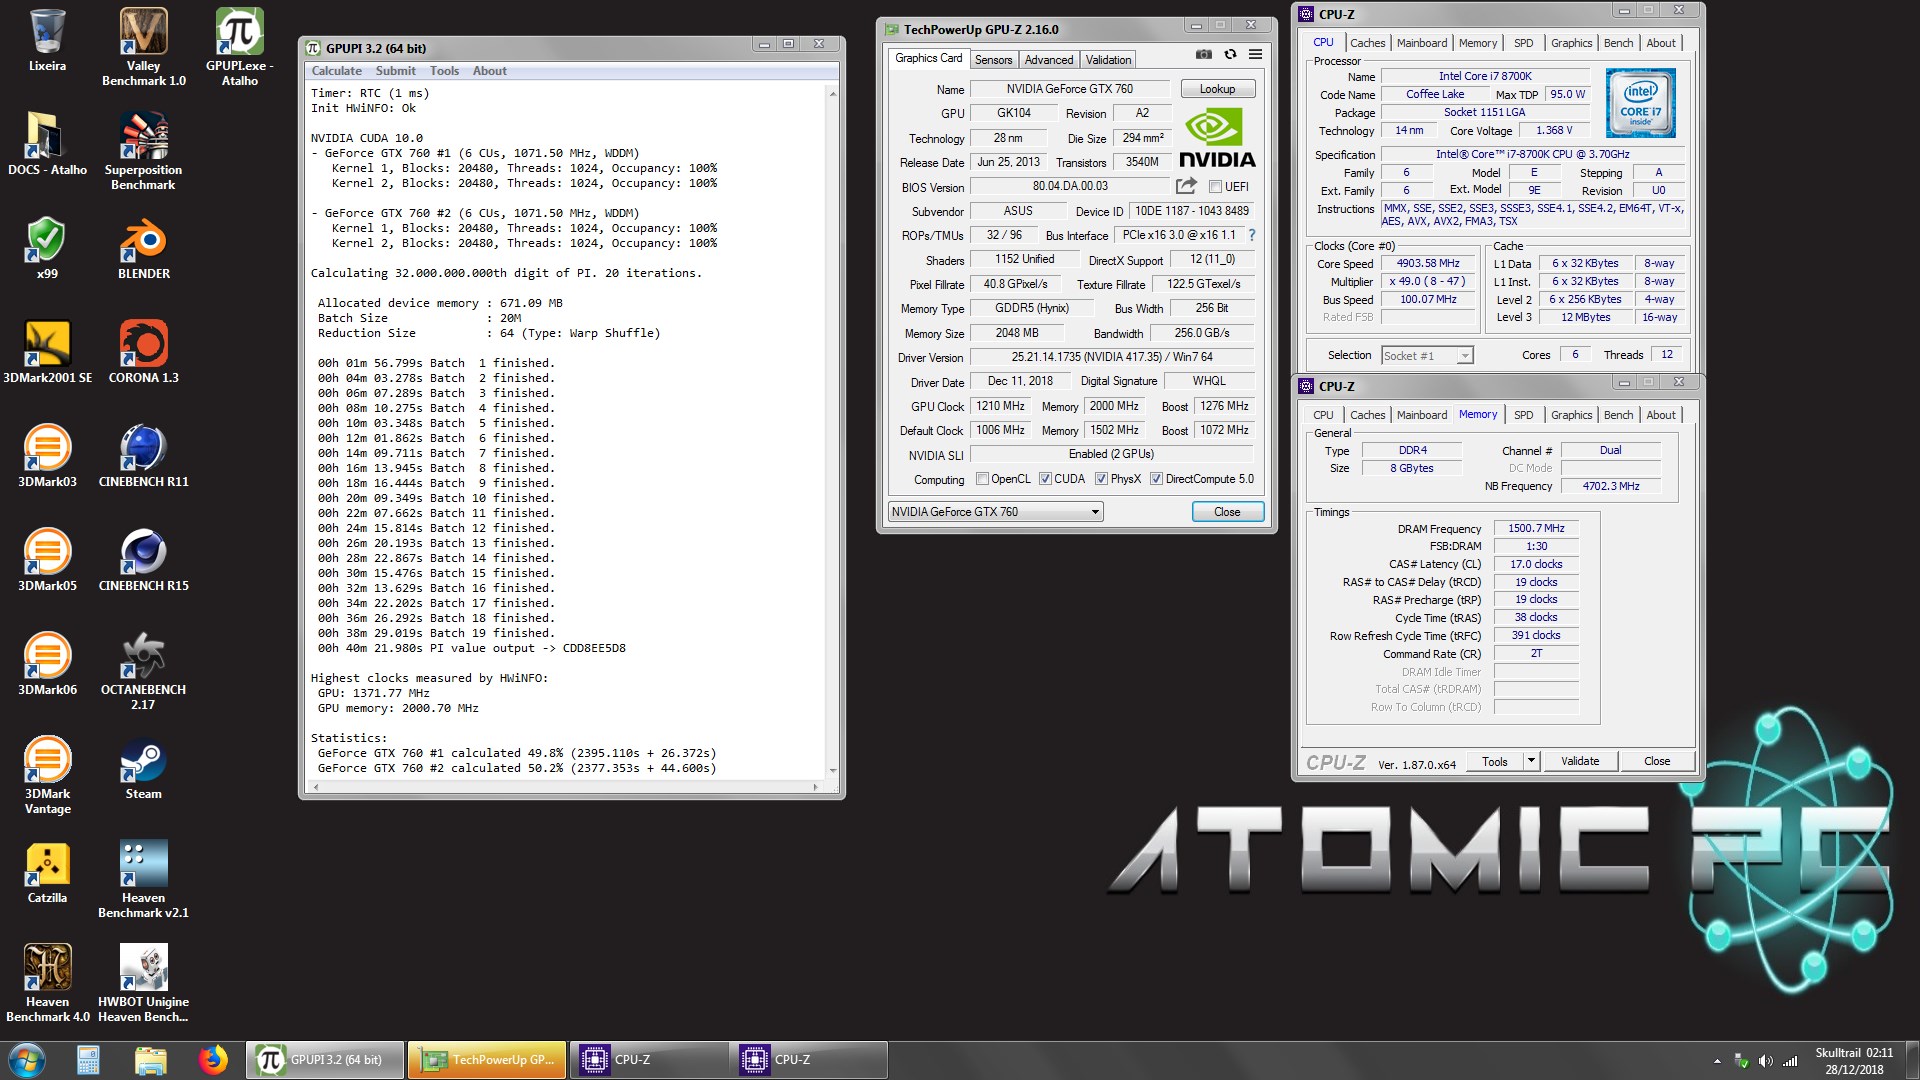Click the volume speaker tray icon
This screenshot has width=1920, height=1080.
pyautogui.click(x=1765, y=1061)
